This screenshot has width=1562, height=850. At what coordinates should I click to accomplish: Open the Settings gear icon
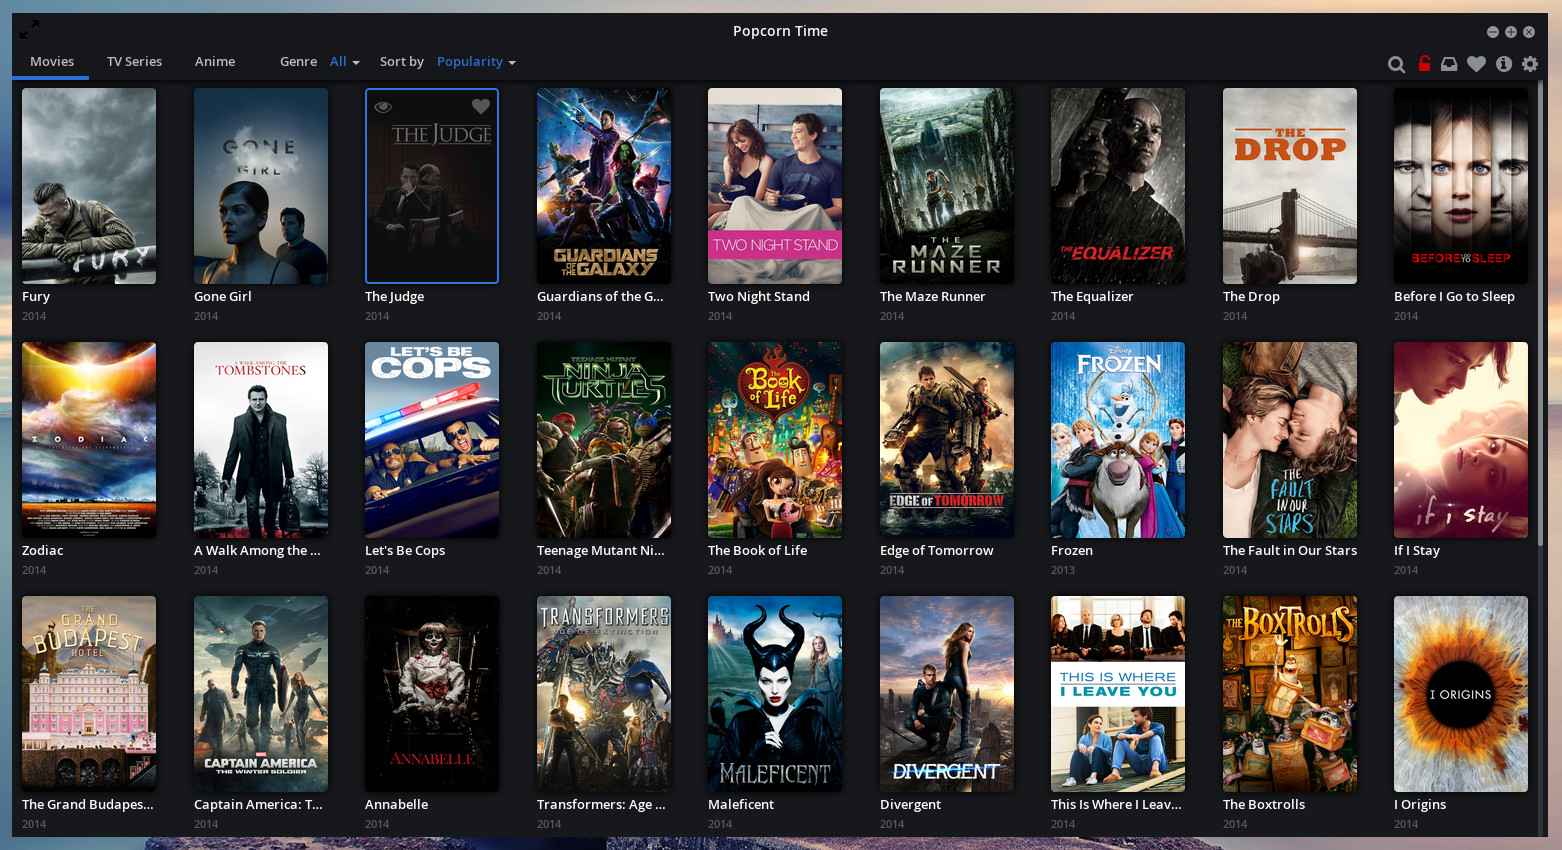(x=1530, y=63)
